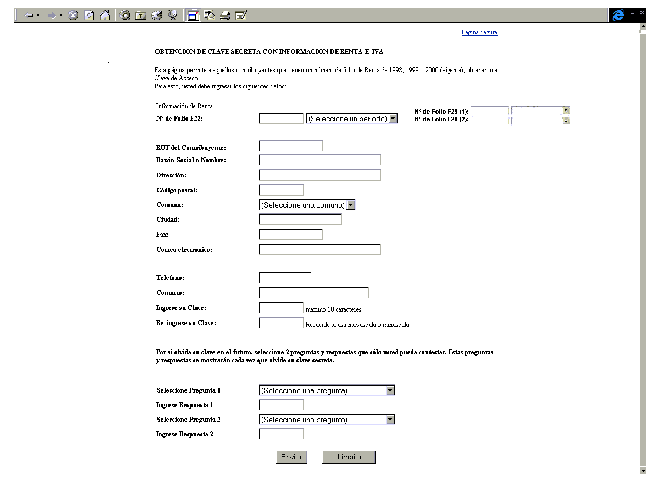Reload the page with the Refresh icon
650x480 pixels.
pyautogui.click(x=89, y=15)
